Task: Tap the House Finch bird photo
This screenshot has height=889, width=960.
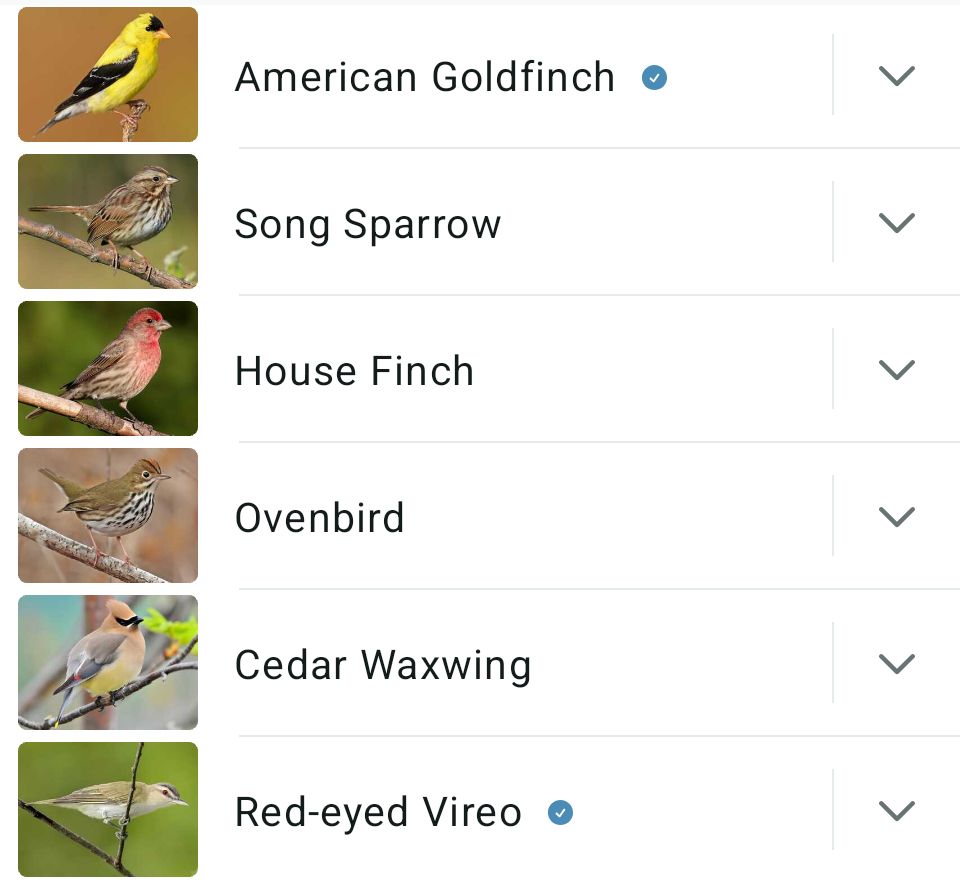Action: (108, 369)
